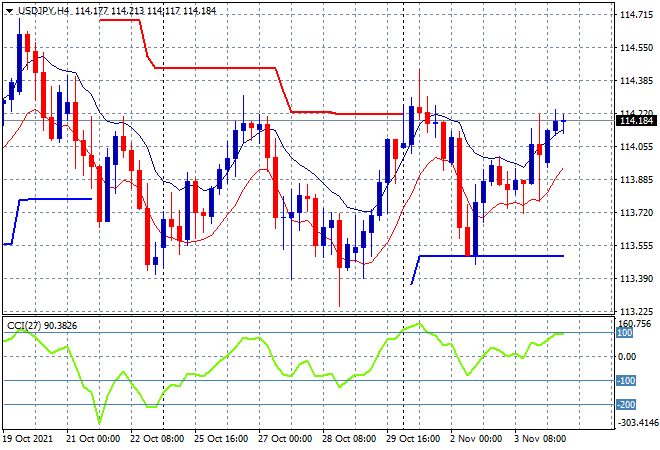
Task: Click the 29 Oct 16:00 time label
Action: tap(413, 439)
